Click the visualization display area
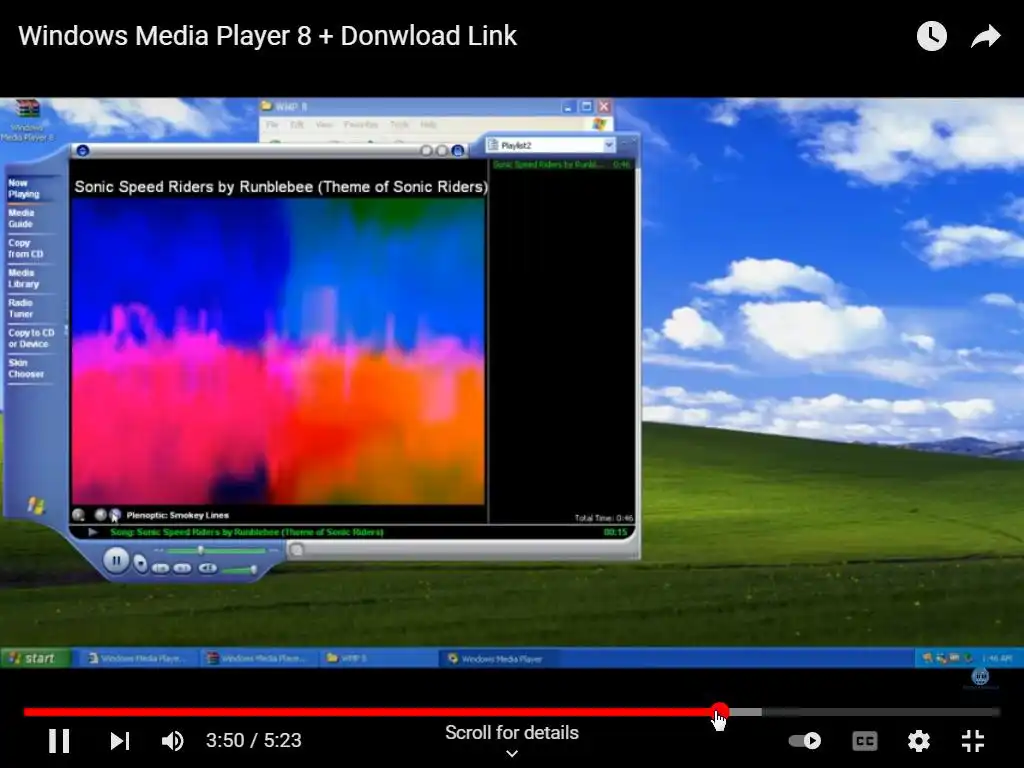The image size is (1024, 768). tap(278, 351)
